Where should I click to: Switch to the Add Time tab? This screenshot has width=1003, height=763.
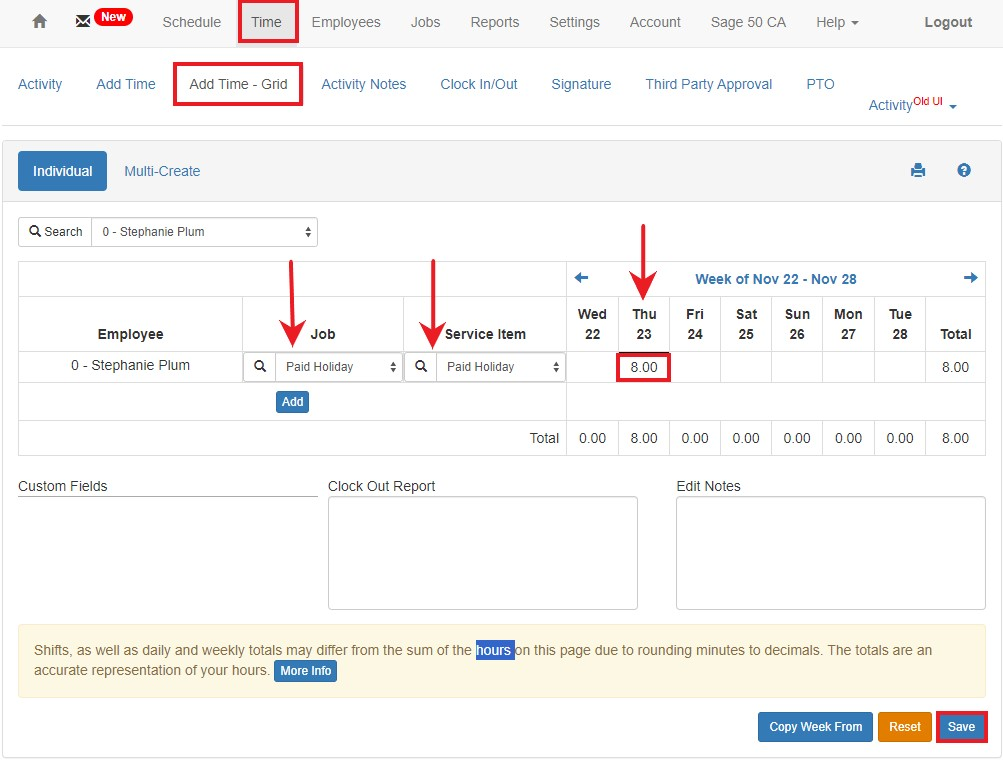pyautogui.click(x=126, y=84)
